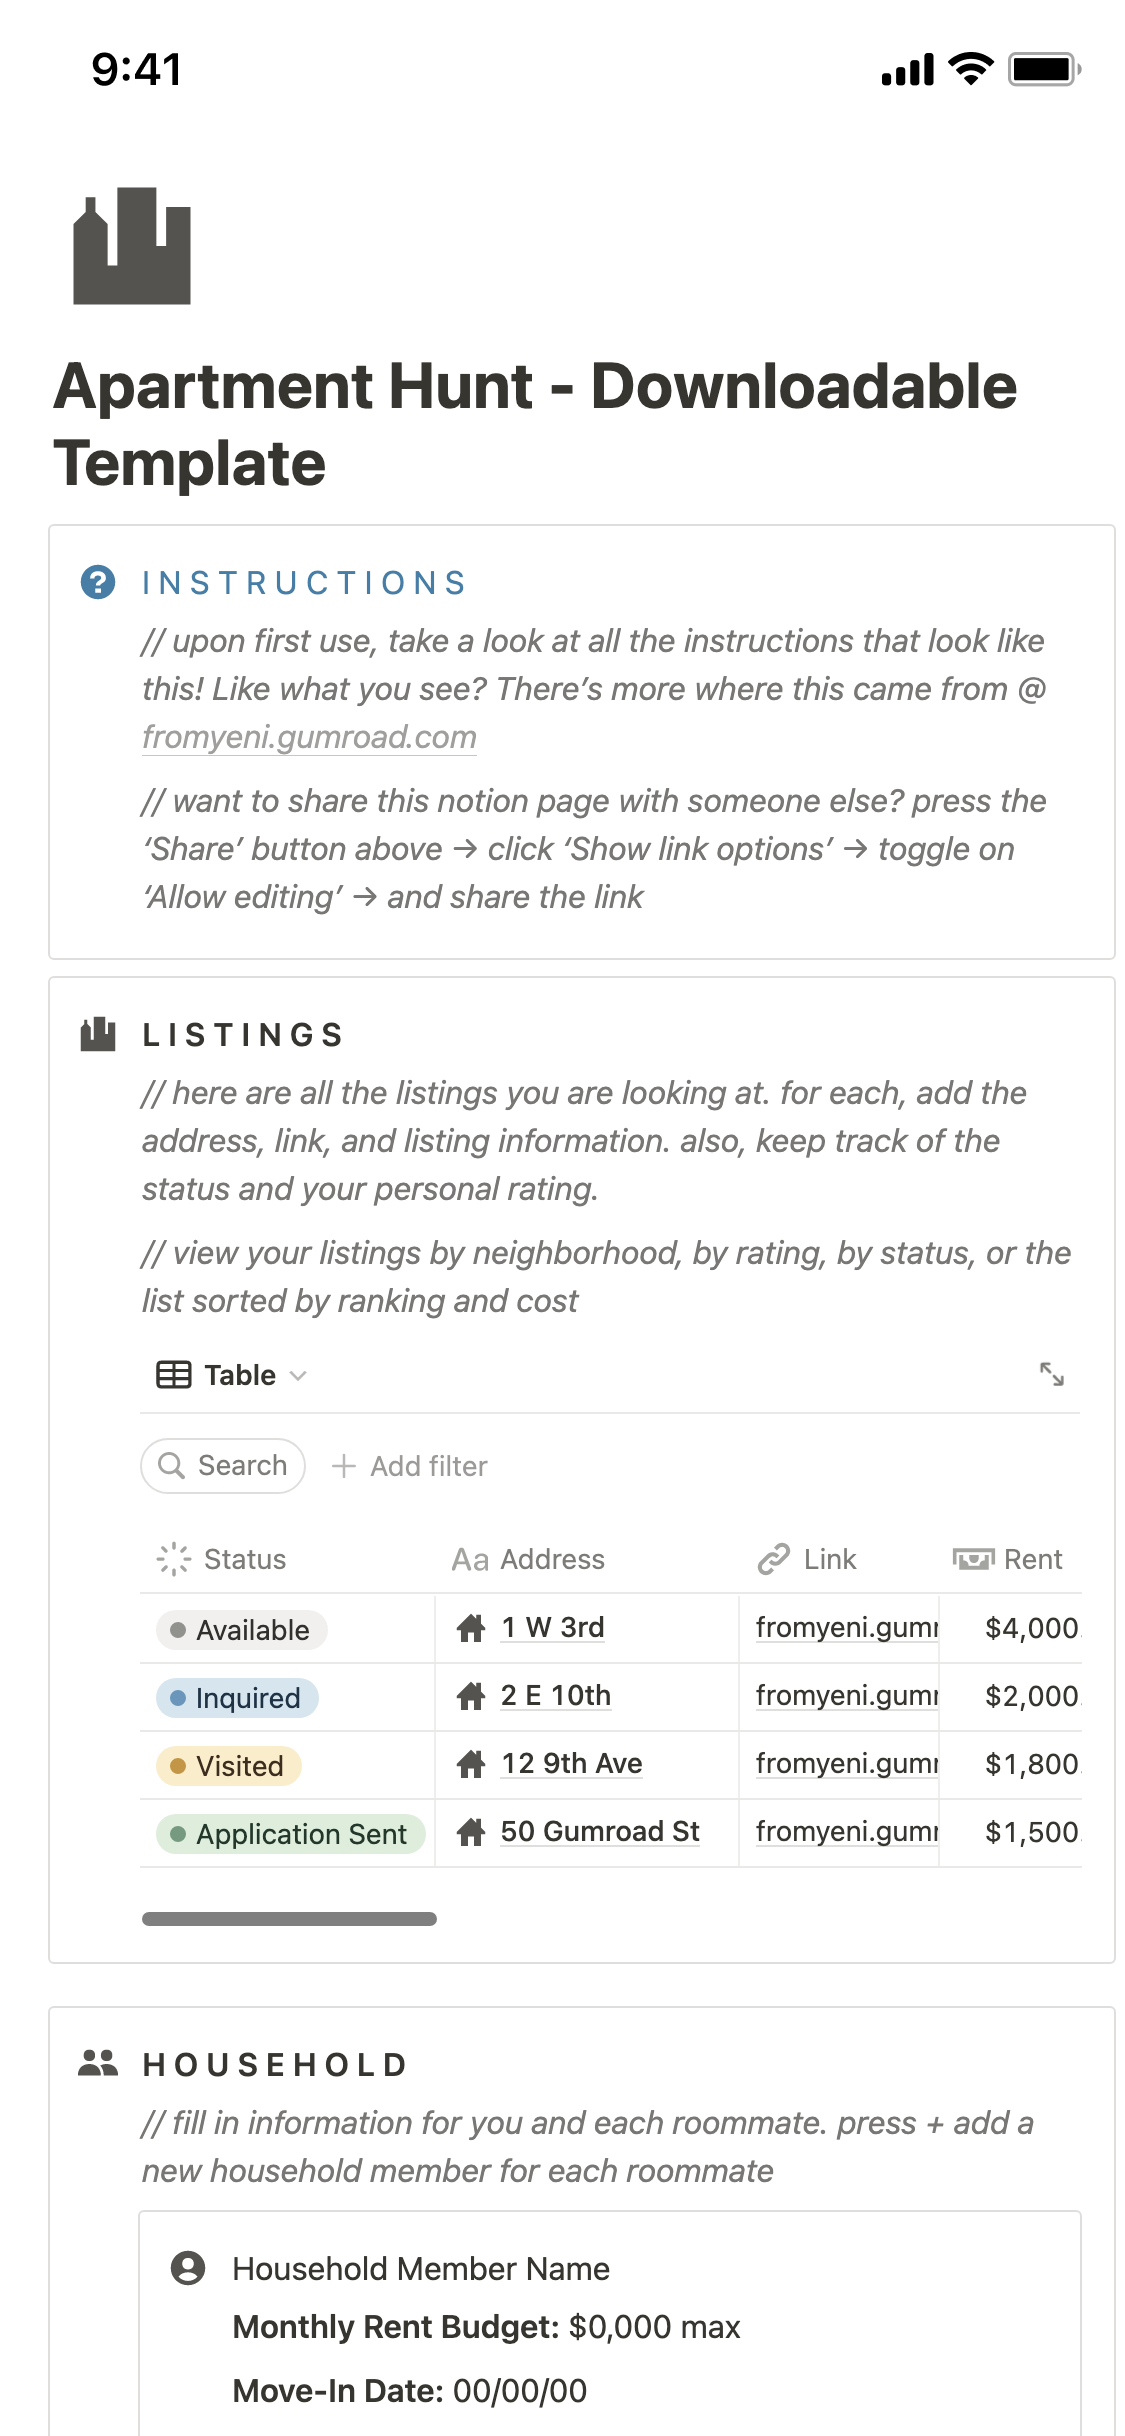
Task: Click the horizontal scrollbar under the table
Action: pos(289,1918)
